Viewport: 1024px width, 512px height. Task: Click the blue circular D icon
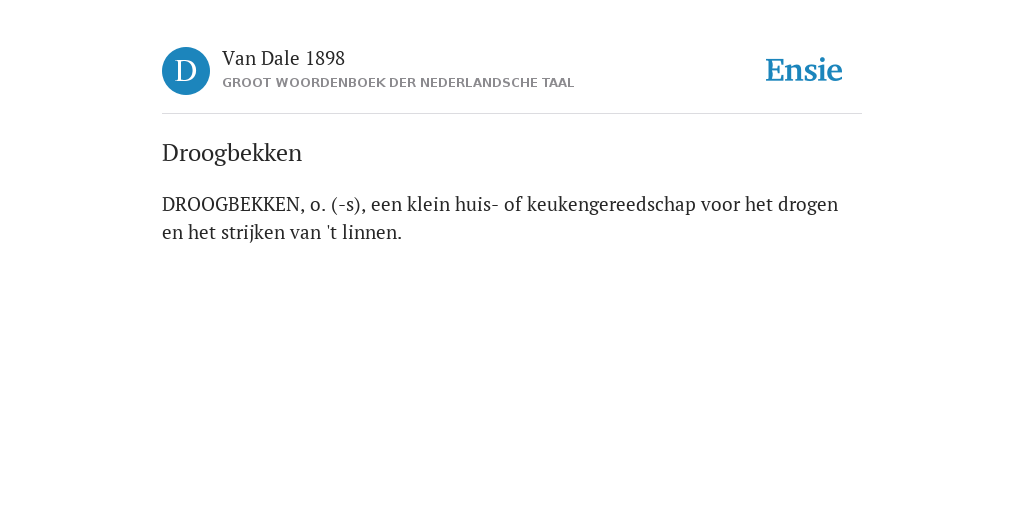186,71
